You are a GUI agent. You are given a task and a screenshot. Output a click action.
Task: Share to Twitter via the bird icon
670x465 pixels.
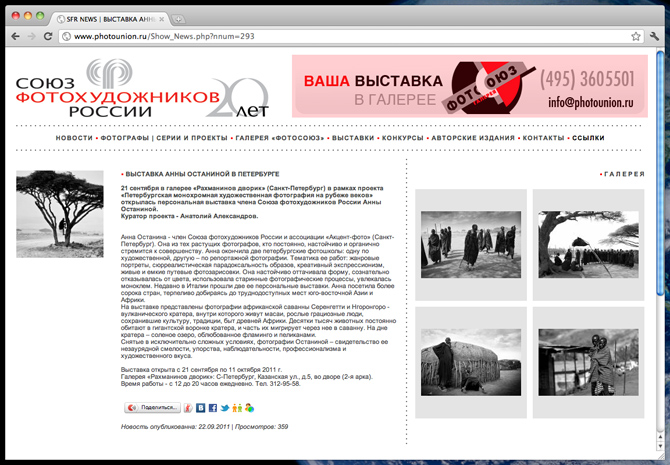(225, 408)
